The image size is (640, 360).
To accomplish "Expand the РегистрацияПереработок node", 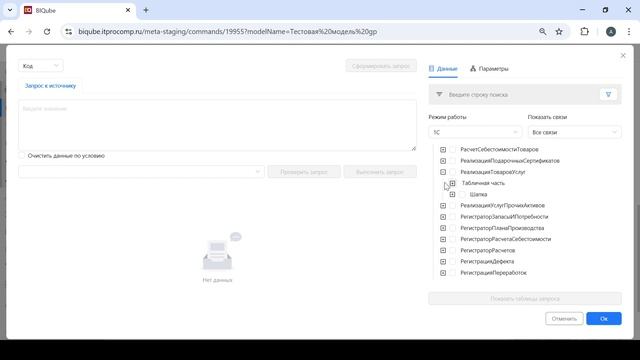I will click(443, 273).
